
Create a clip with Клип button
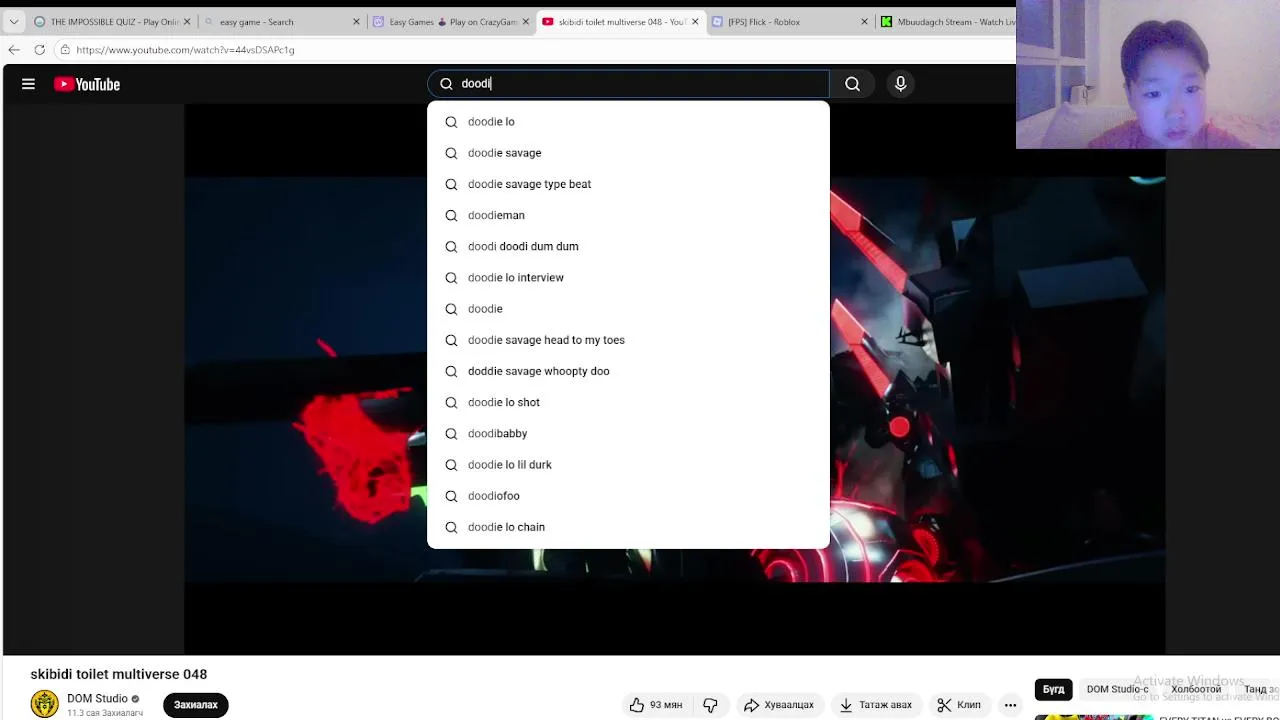[x=959, y=705]
